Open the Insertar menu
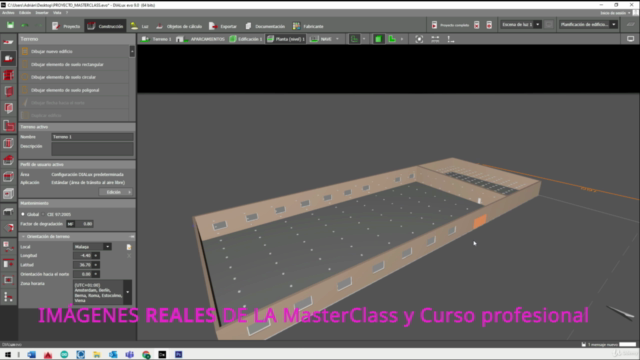The image size is (640, 360). [x=42, y=13]
